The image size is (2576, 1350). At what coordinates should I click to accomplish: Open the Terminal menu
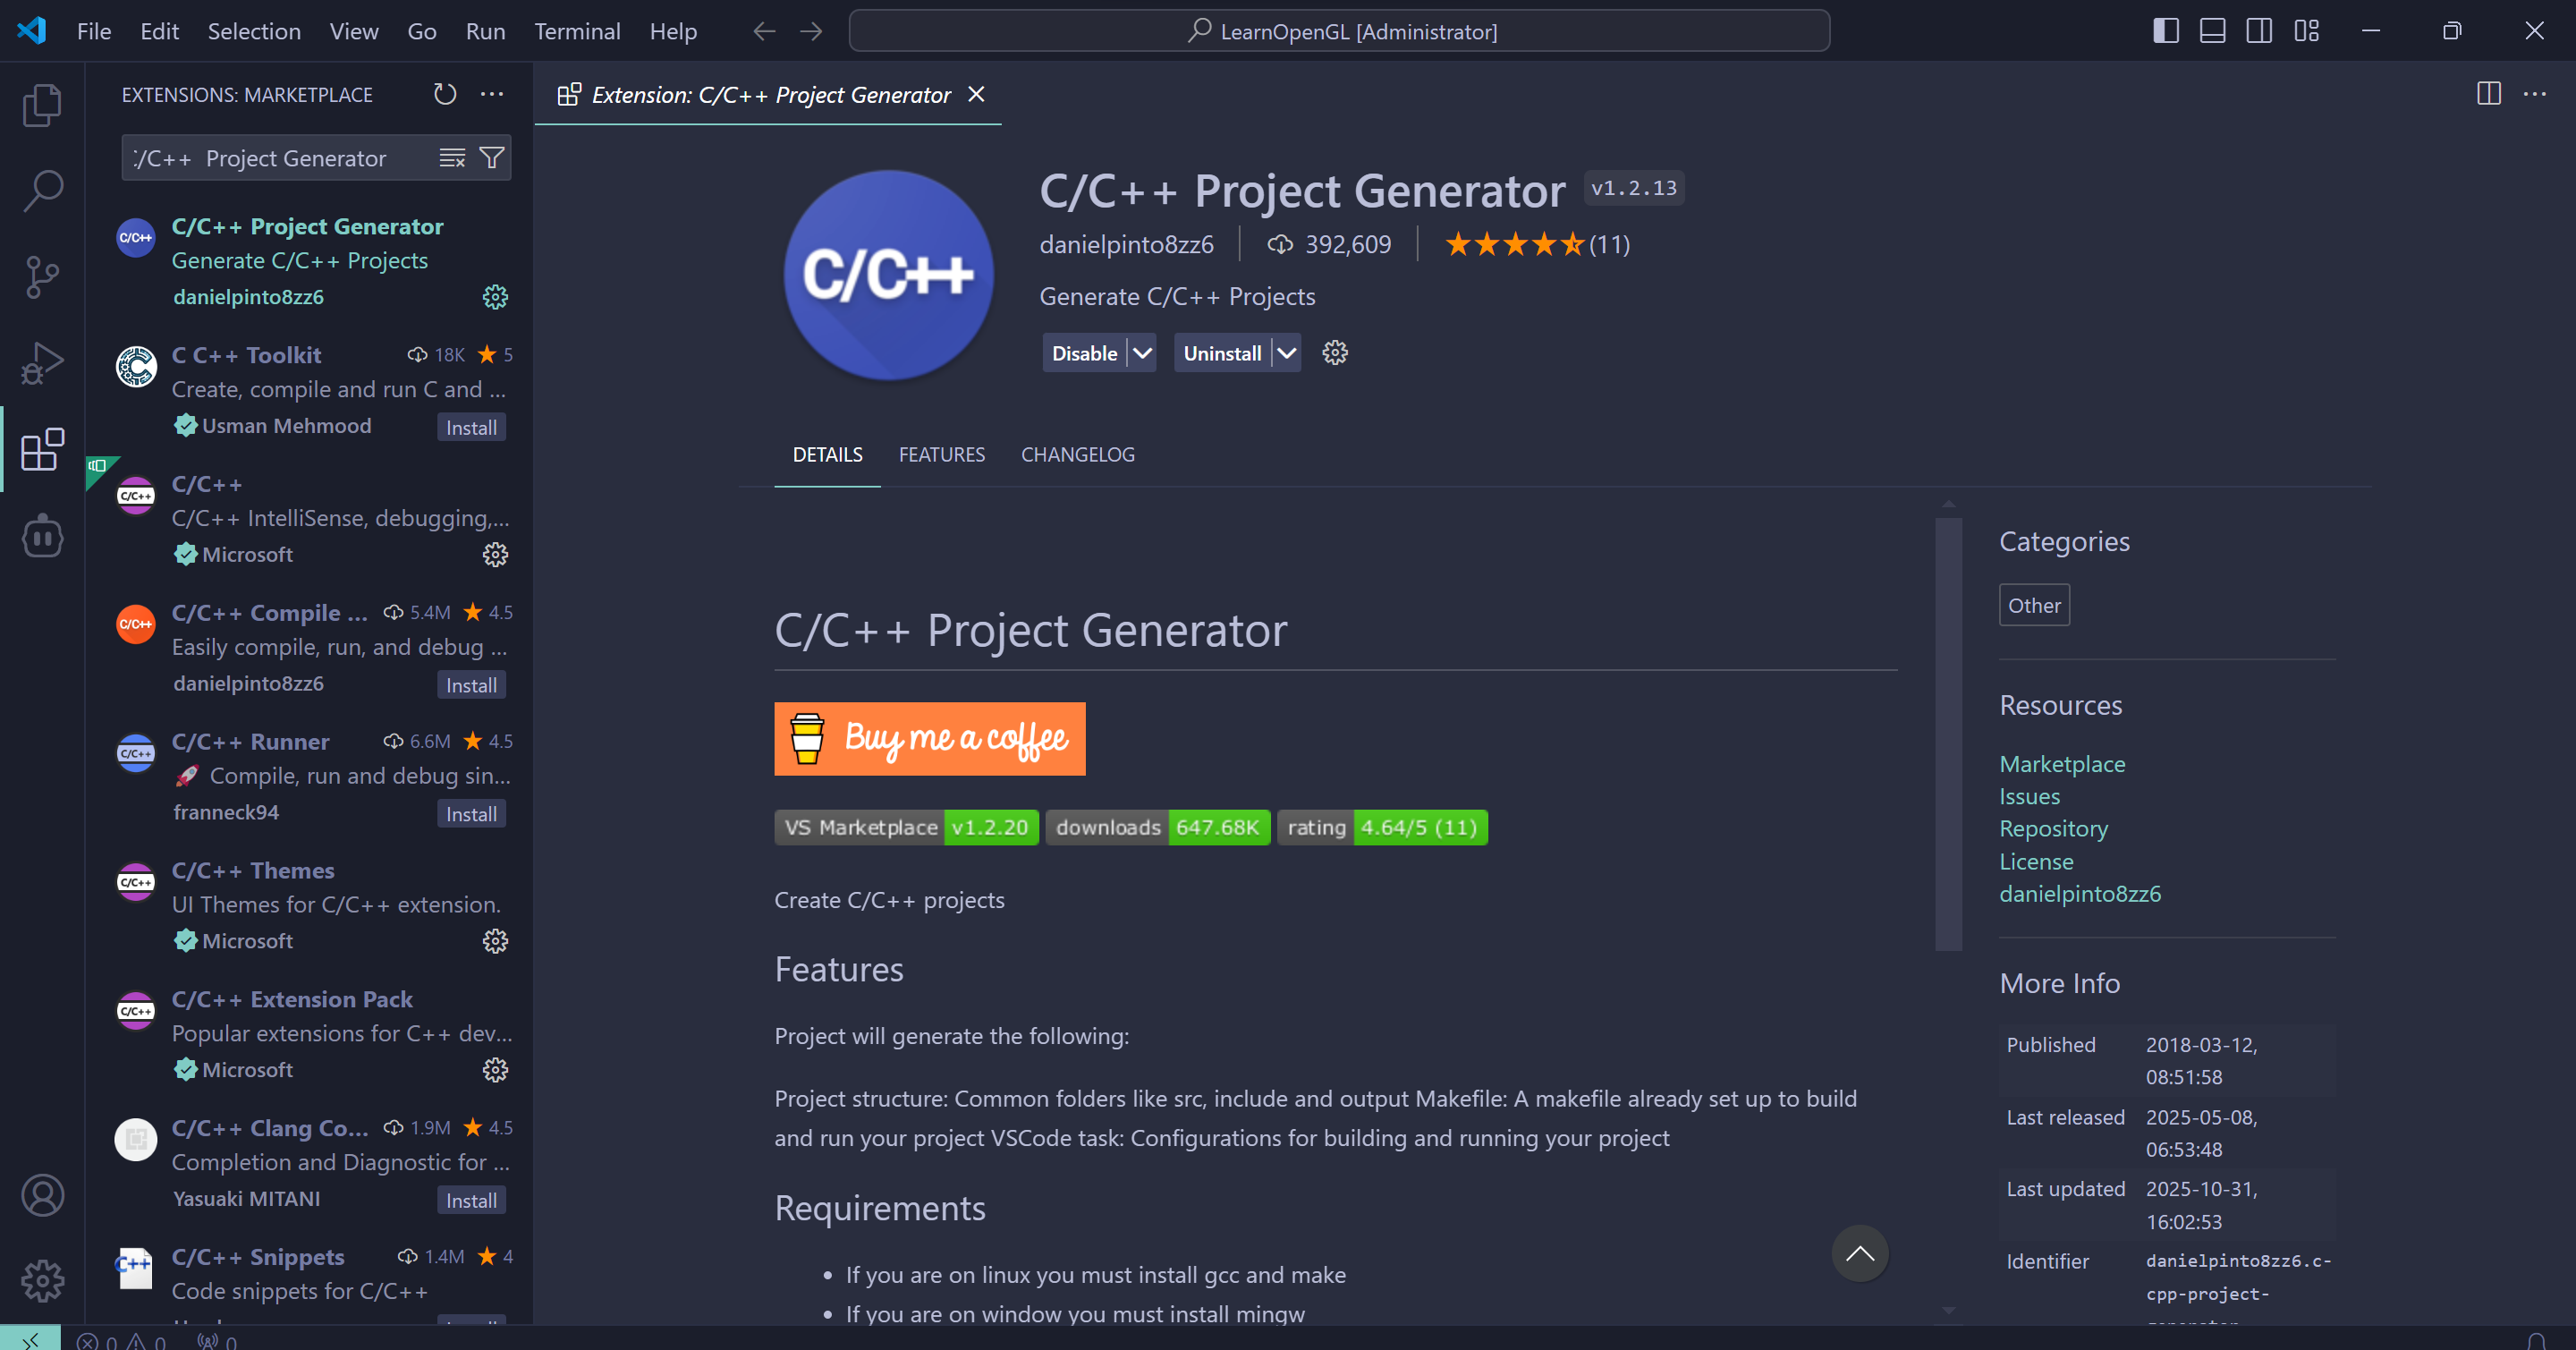(x=577, y=31)
